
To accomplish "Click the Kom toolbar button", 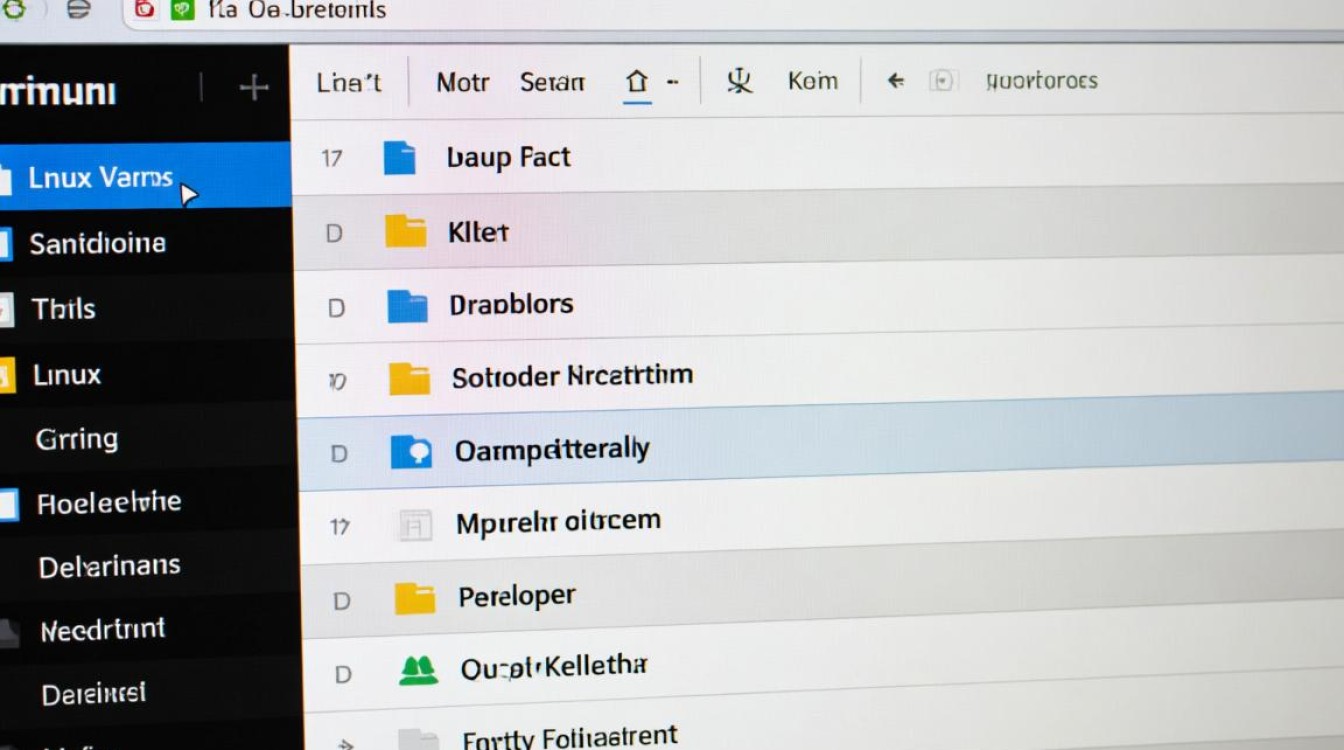I will tap(812, 81).
